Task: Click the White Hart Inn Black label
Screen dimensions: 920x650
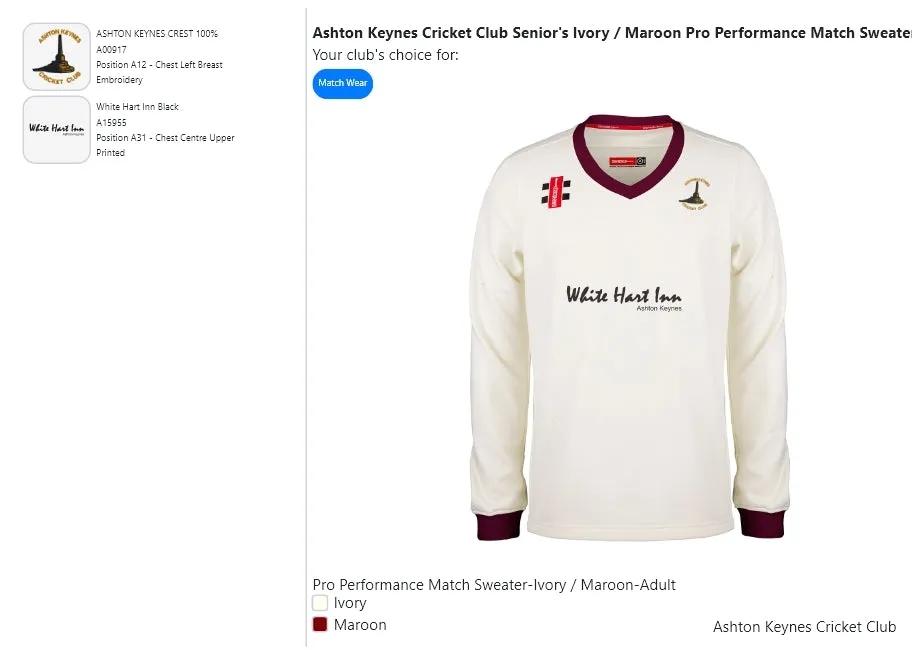Action: 138,107
